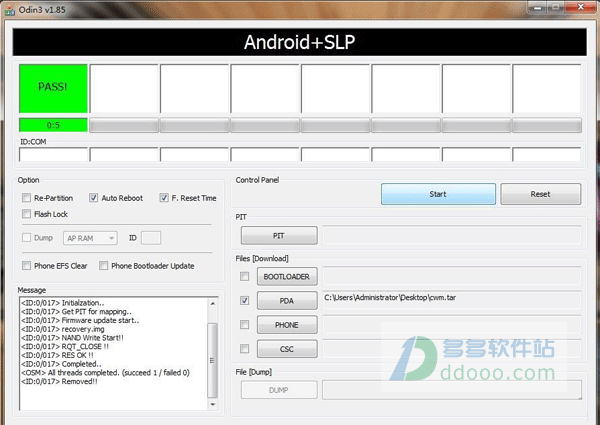Click the Message log scroll up arrow
Image resolution: width=600 pixels, height=425 pixels.
[213, 303]
